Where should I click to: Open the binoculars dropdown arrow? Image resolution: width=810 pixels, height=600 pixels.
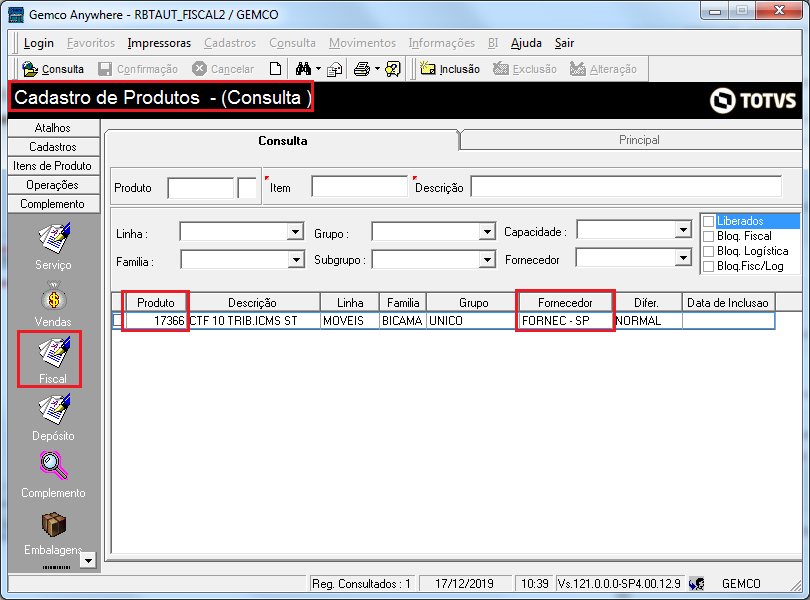coord(318,69)
